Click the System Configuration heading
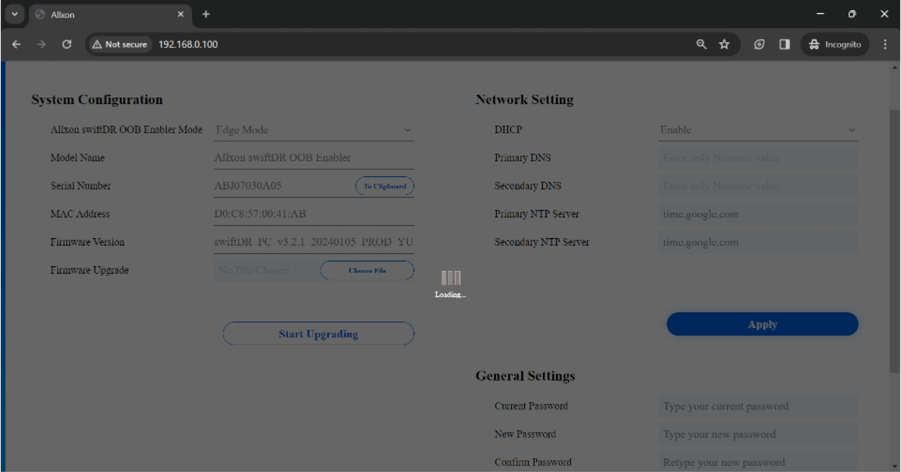 [x=97, y=99]
